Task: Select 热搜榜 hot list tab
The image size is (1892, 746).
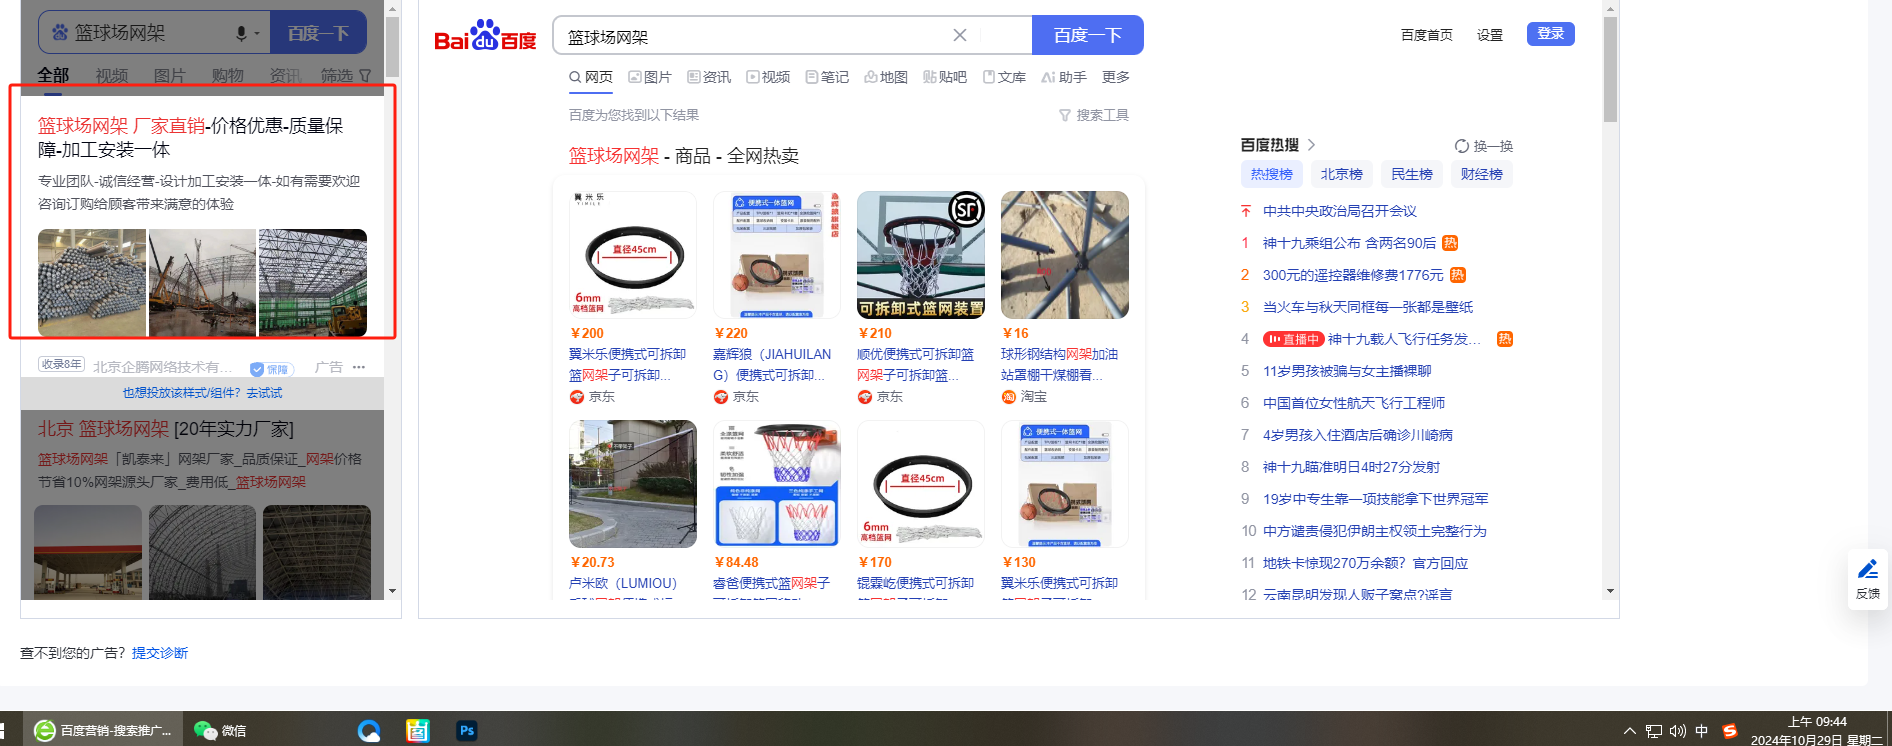Action: 1272,174
